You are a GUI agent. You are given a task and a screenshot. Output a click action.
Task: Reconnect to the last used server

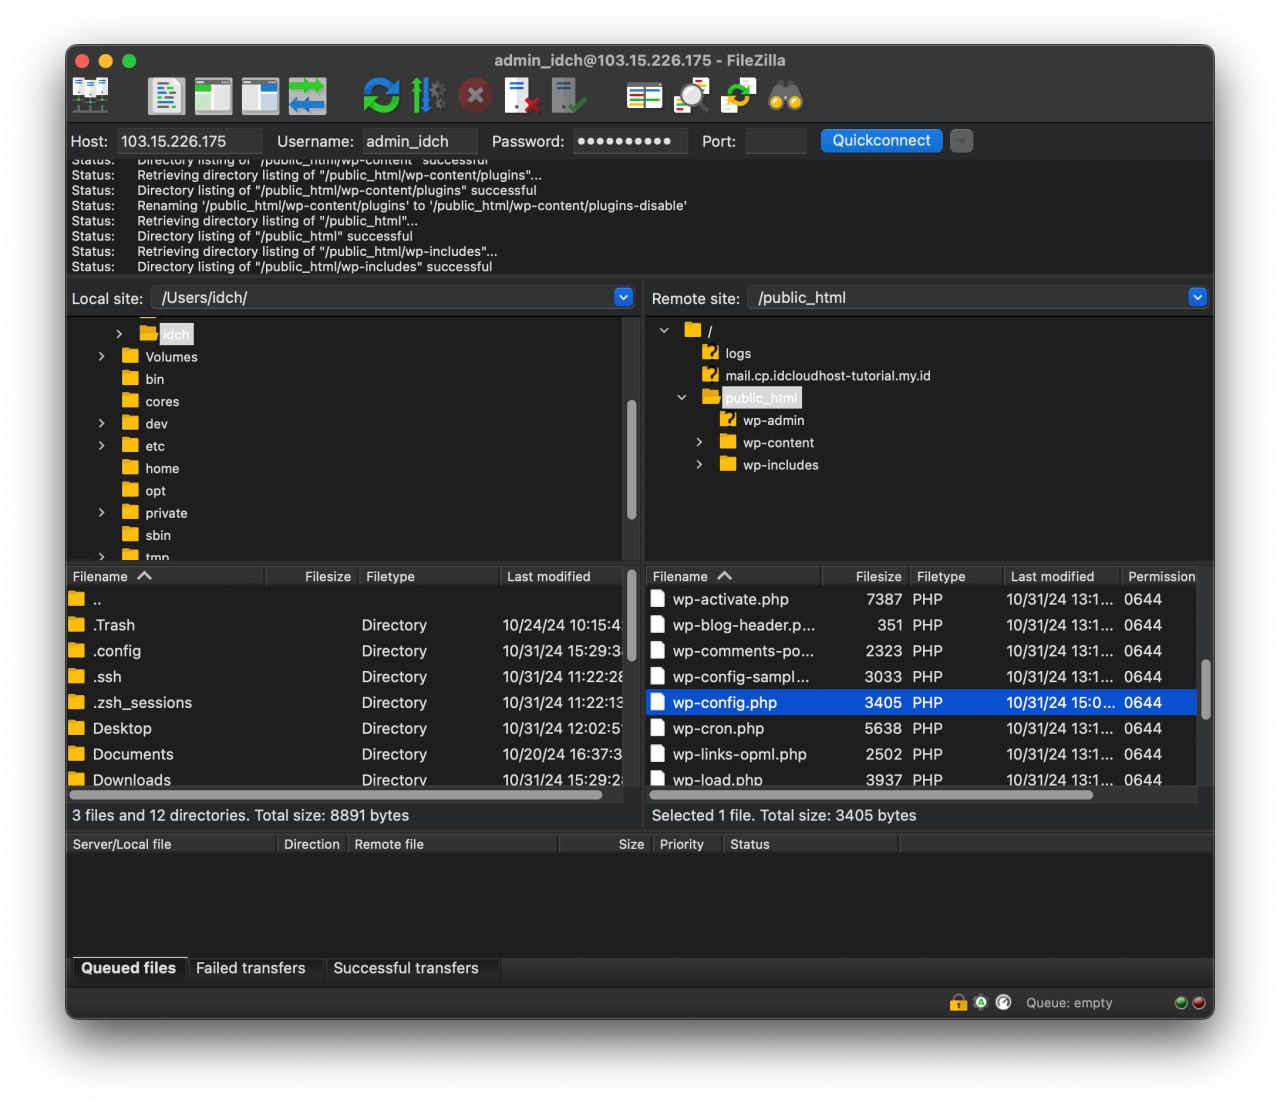click(x=569, y=96)
